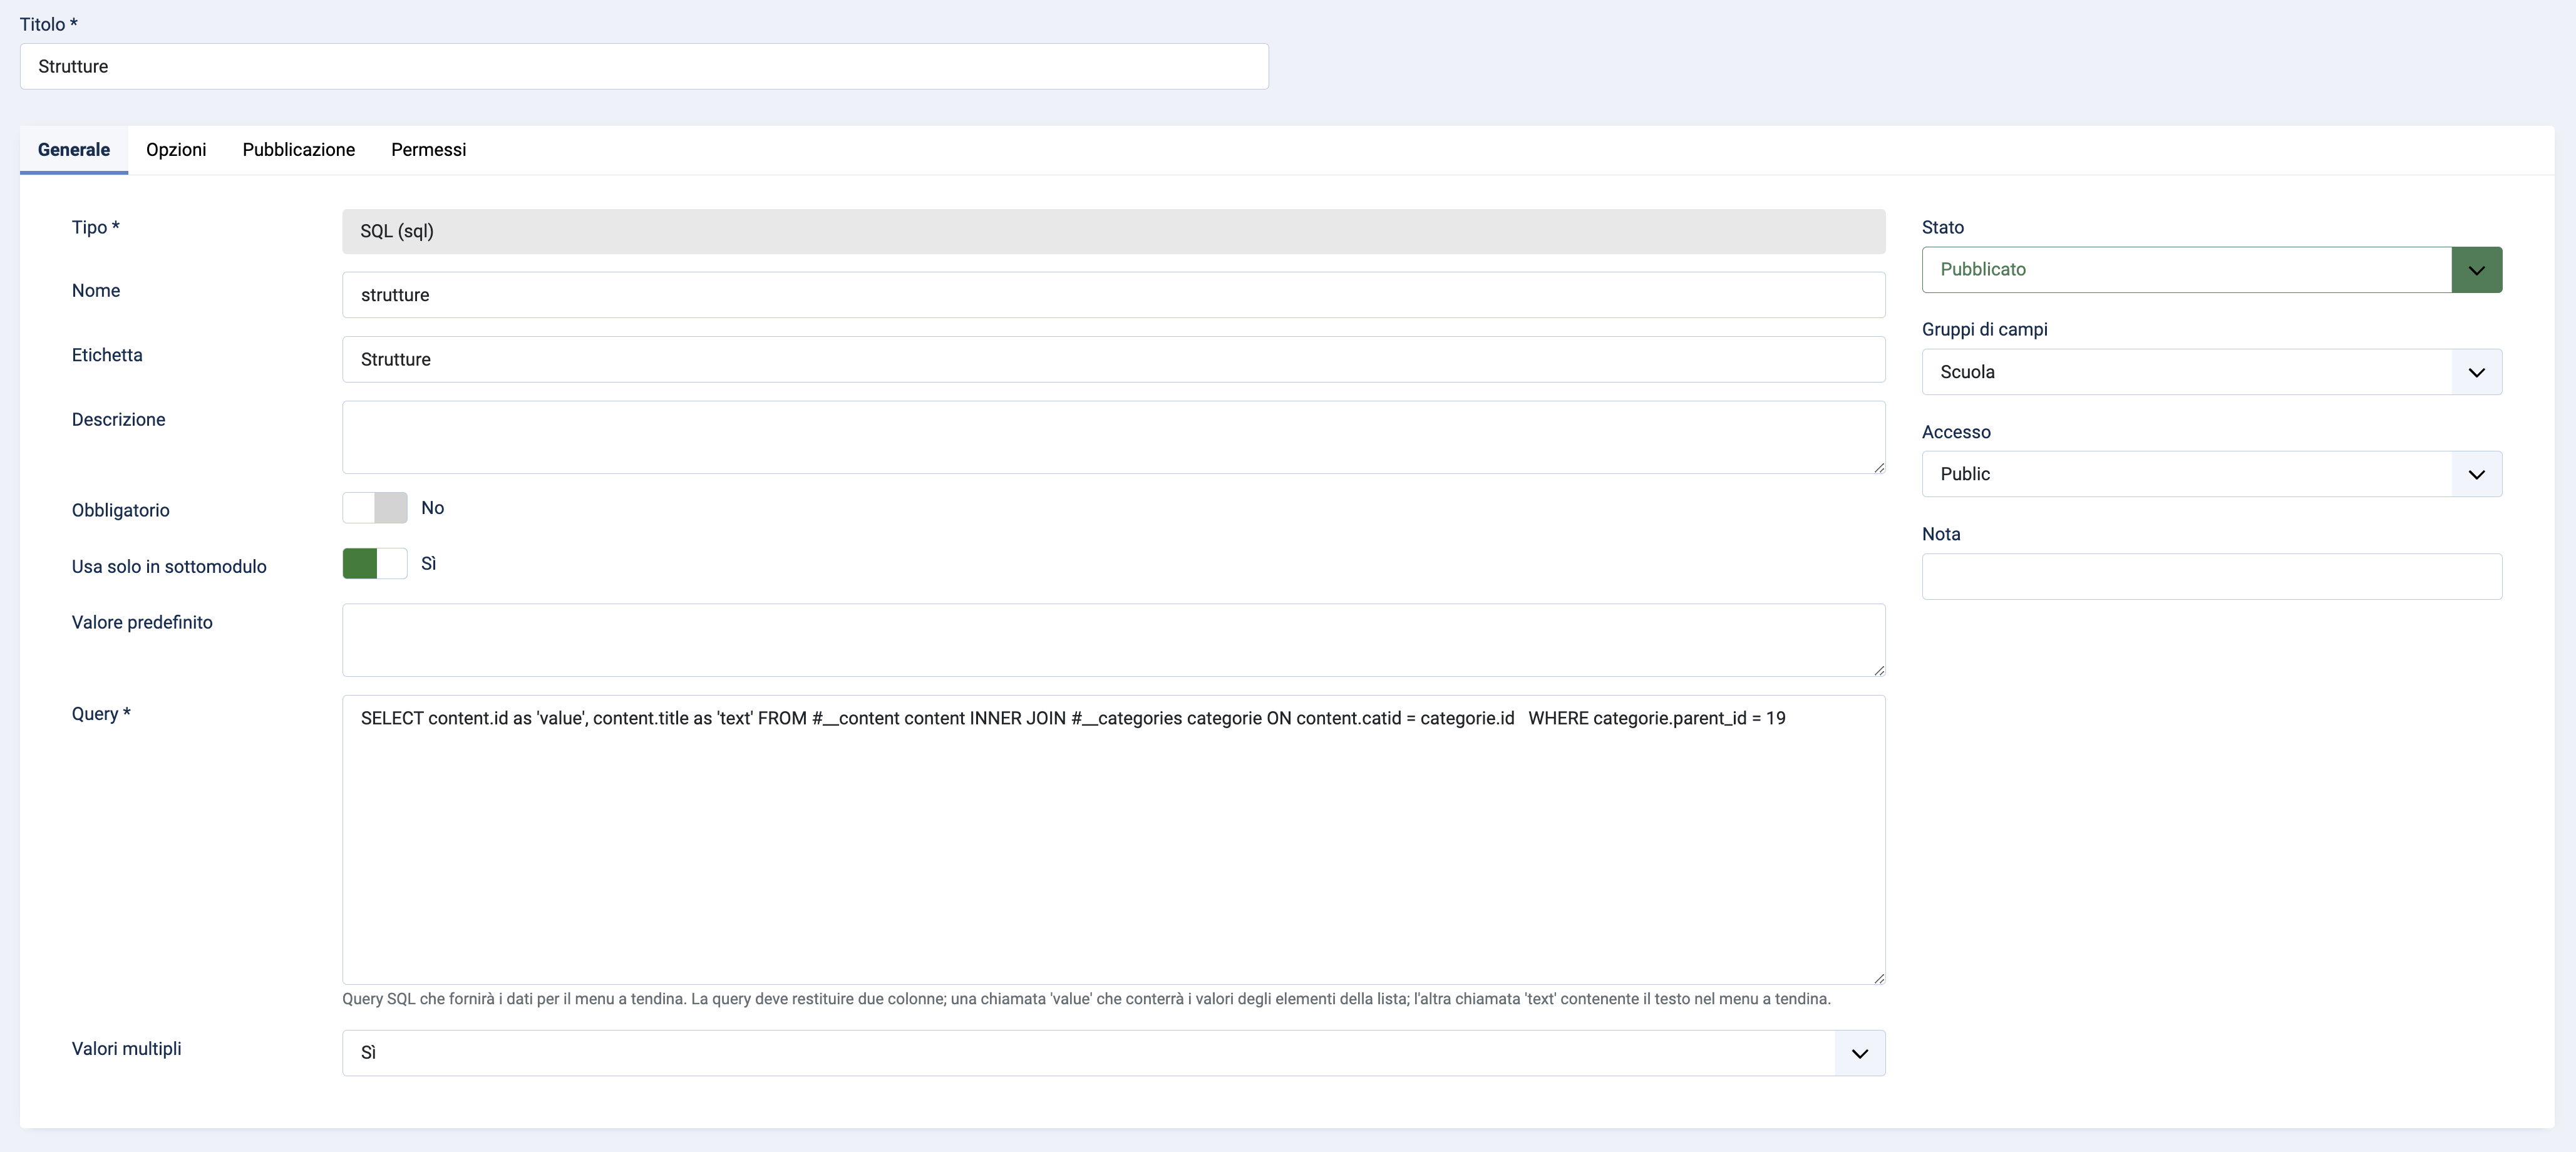Click the disabled Tipo field SQL (sql)
Image resolution: width=2576 pixels, height=1152 pixels.
[x=1113, y=231]
